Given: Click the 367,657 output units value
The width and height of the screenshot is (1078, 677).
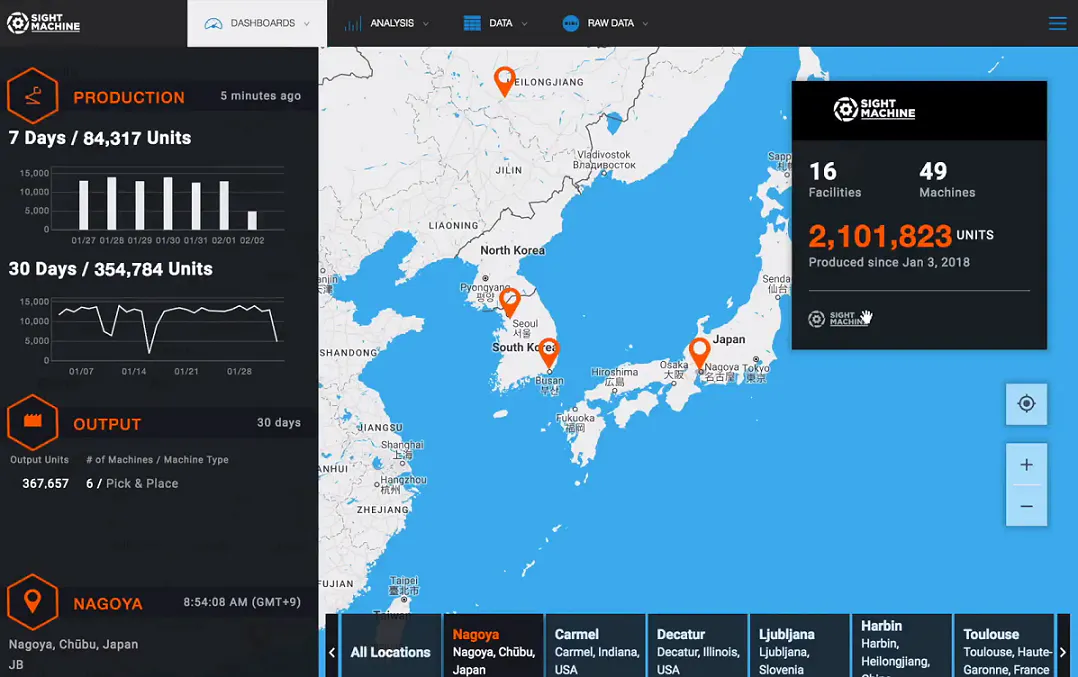Looking at the screenshot, I should click(x=45, y=483).
